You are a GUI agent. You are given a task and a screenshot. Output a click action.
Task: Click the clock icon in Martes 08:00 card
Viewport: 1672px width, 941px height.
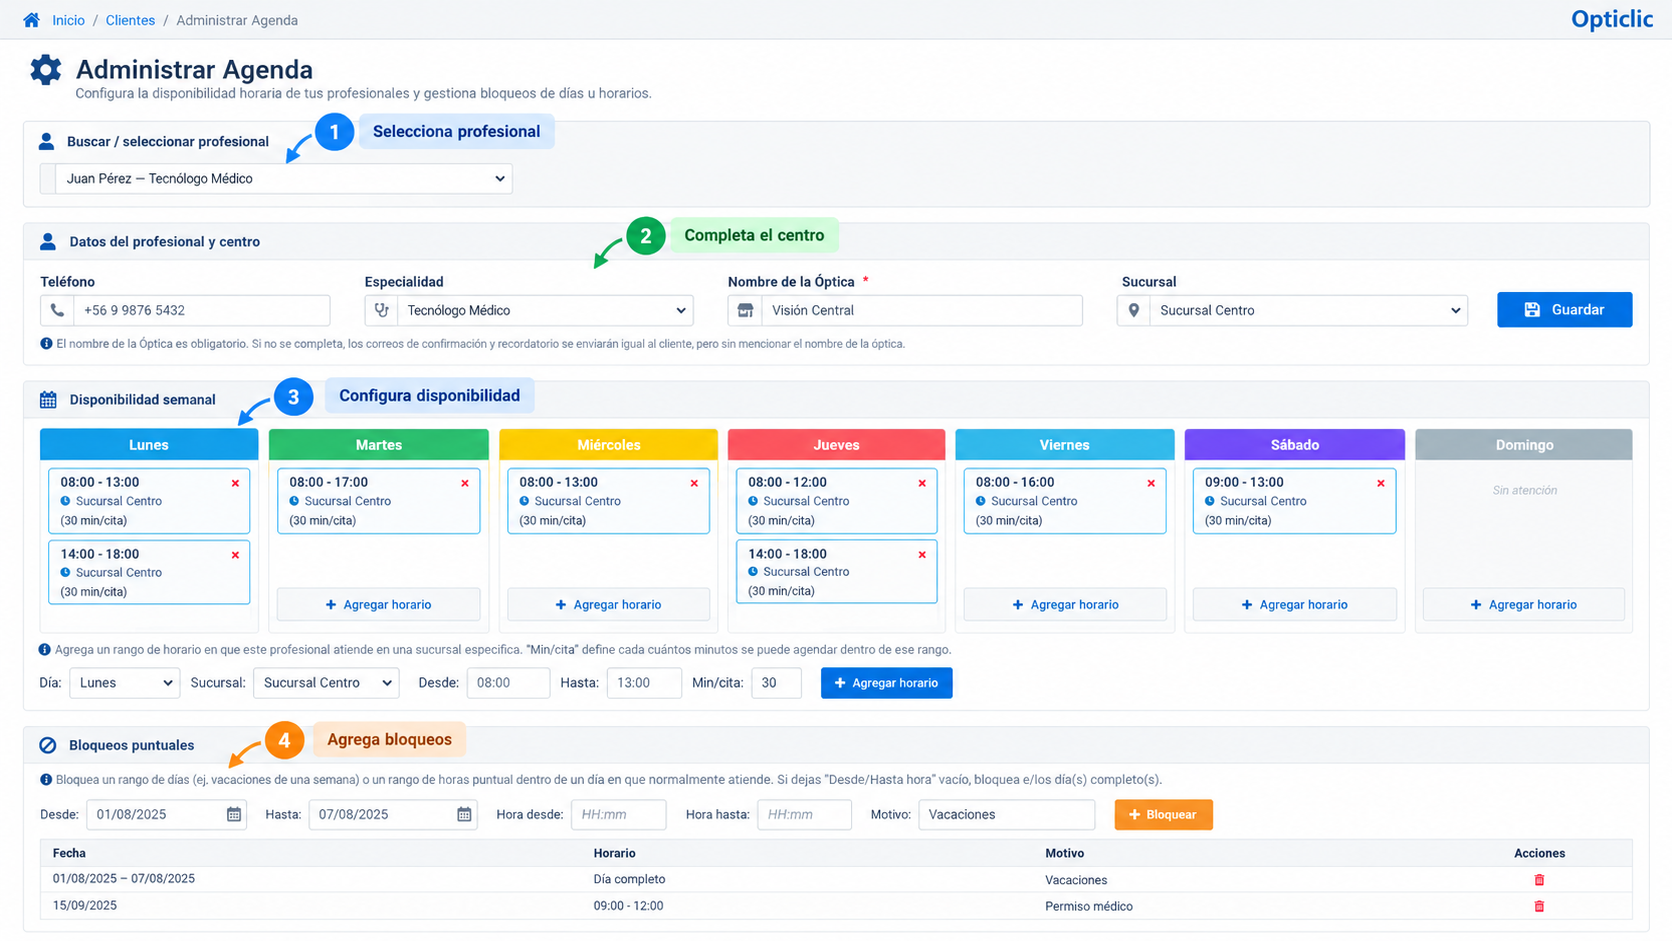[295, 501]
